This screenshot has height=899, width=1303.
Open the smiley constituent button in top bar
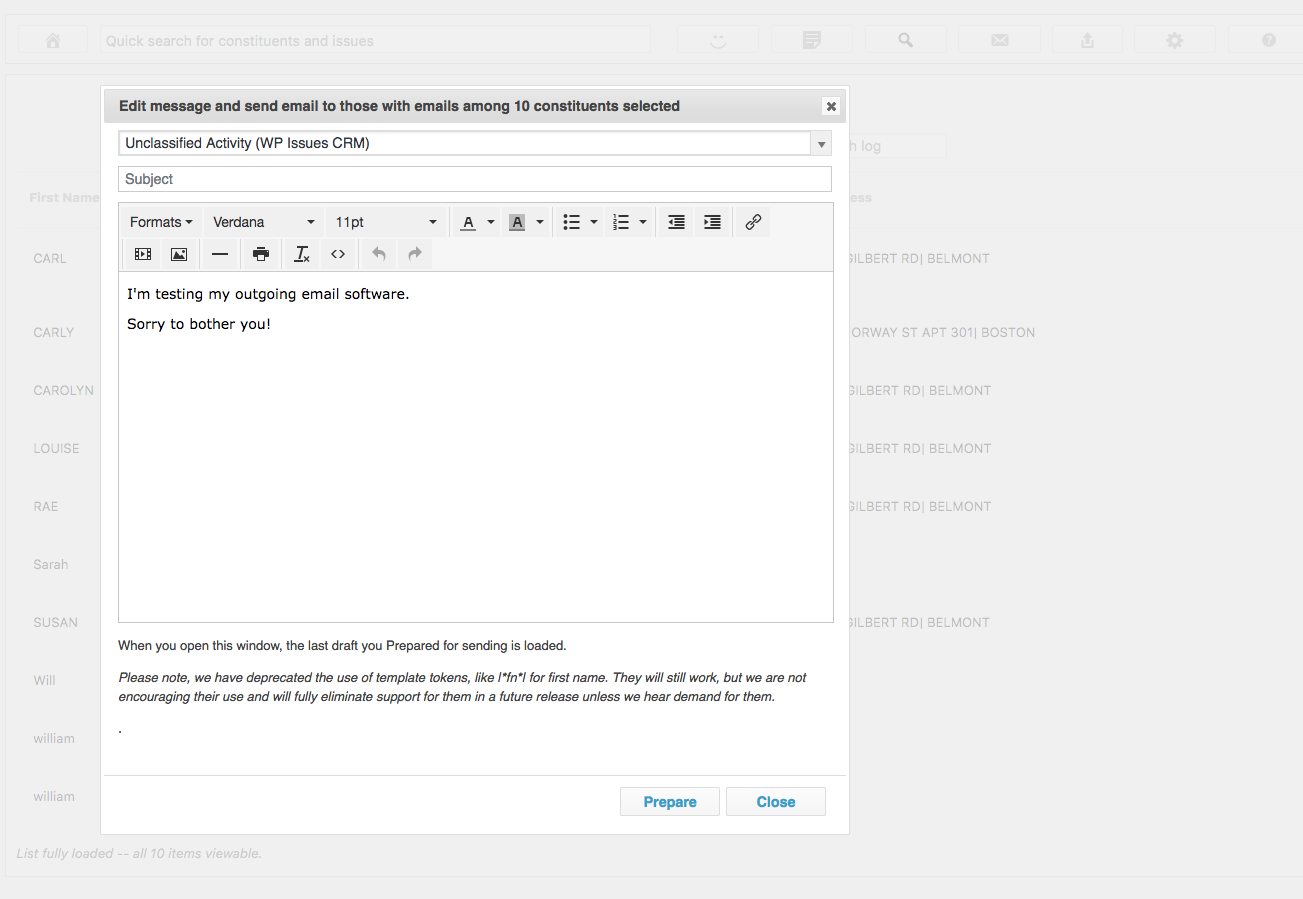point(718,41)
